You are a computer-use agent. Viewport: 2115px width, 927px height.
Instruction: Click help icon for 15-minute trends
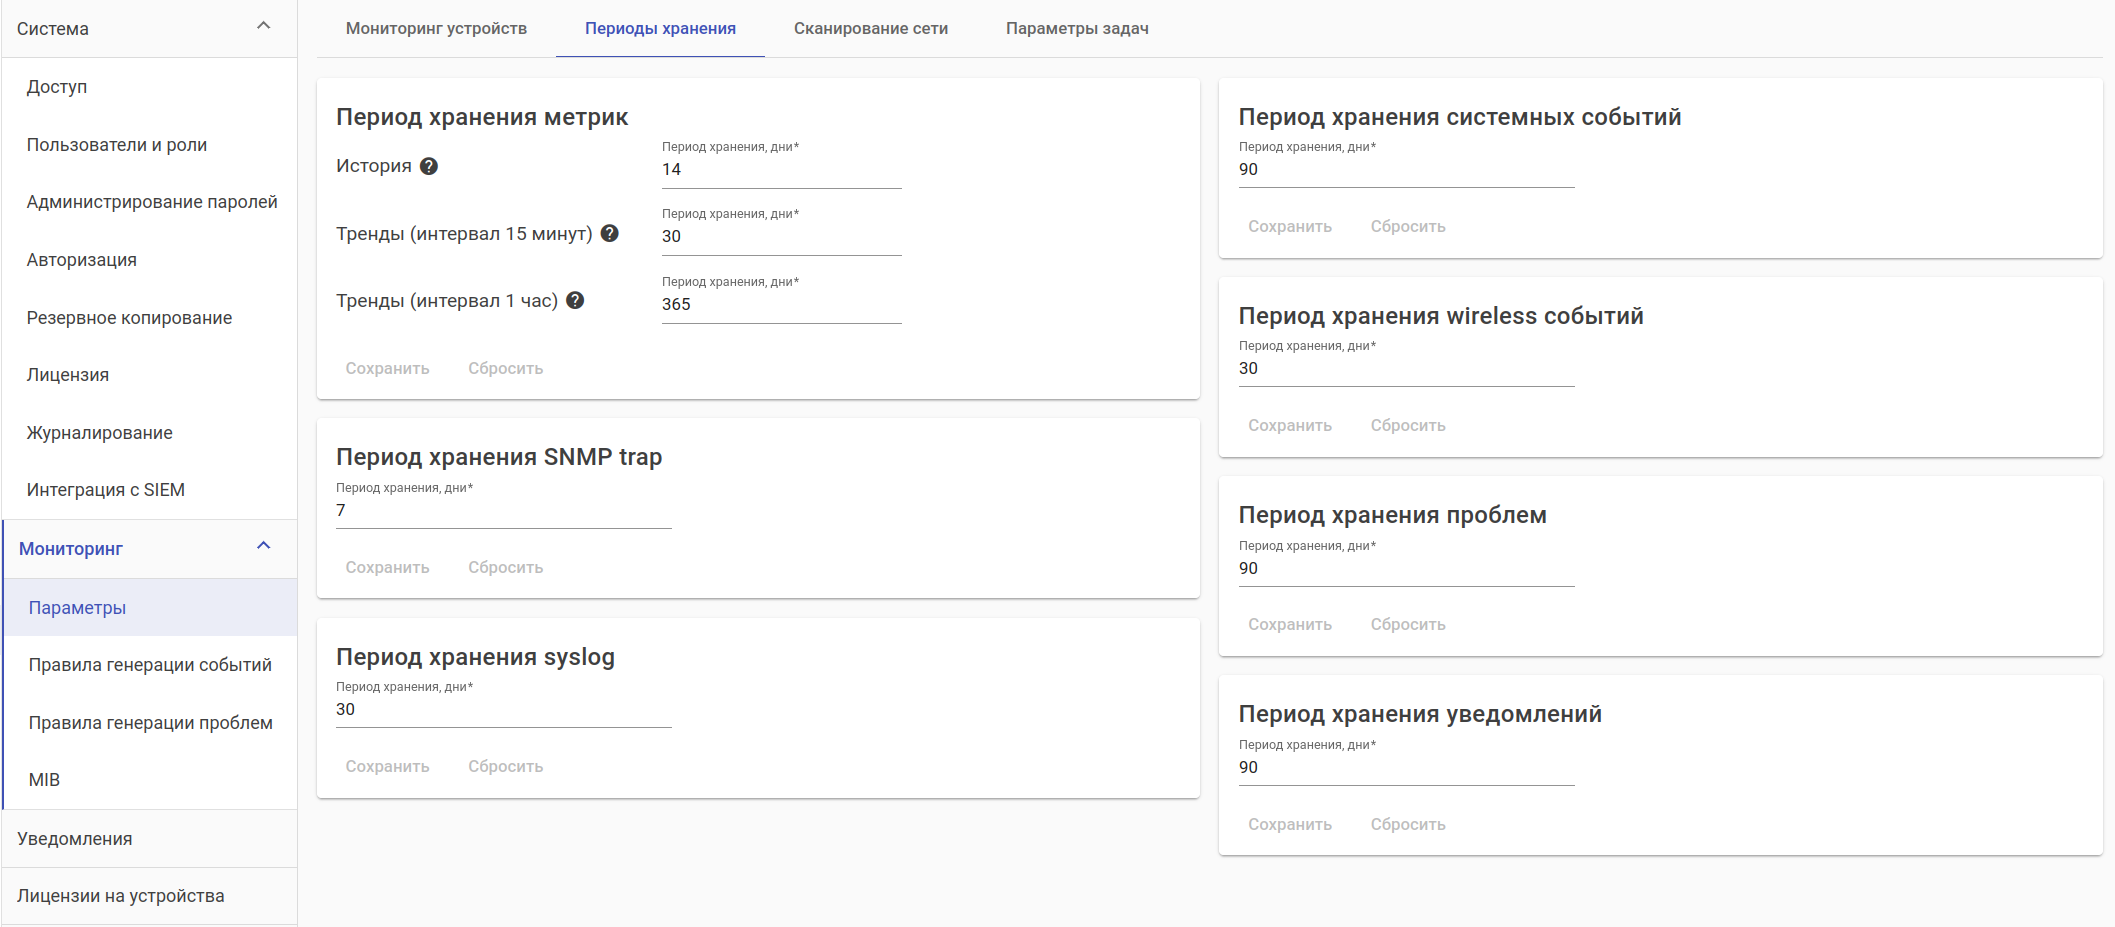[x=610, y=233]
